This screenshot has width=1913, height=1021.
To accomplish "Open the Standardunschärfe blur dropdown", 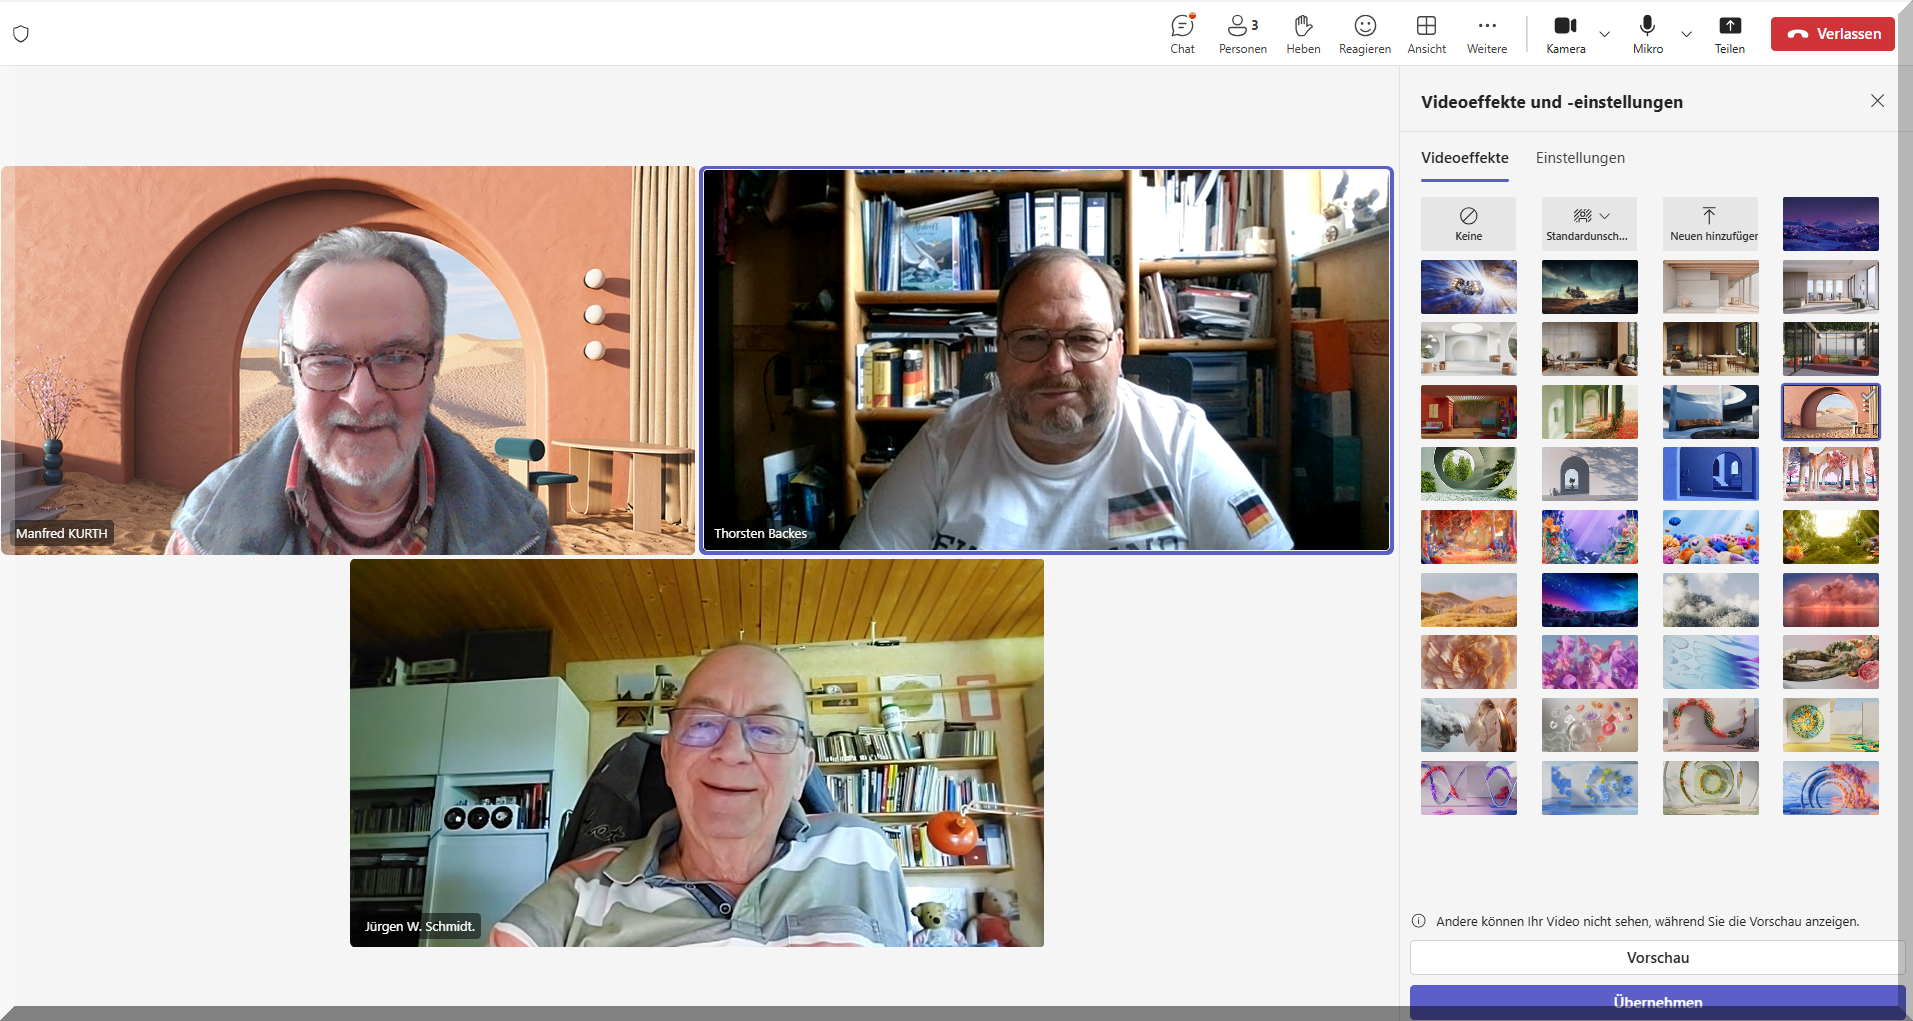I will pos(1589,223).
